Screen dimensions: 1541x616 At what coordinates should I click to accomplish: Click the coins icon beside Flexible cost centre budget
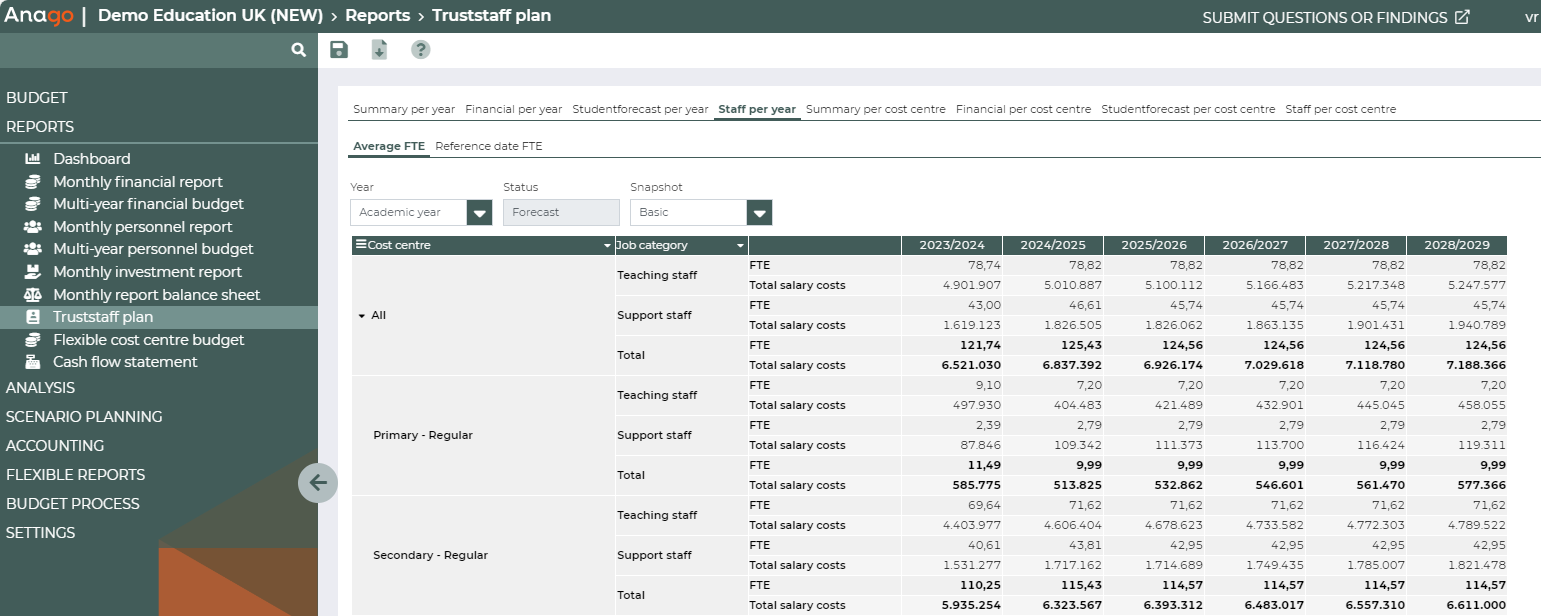point(33,340)
